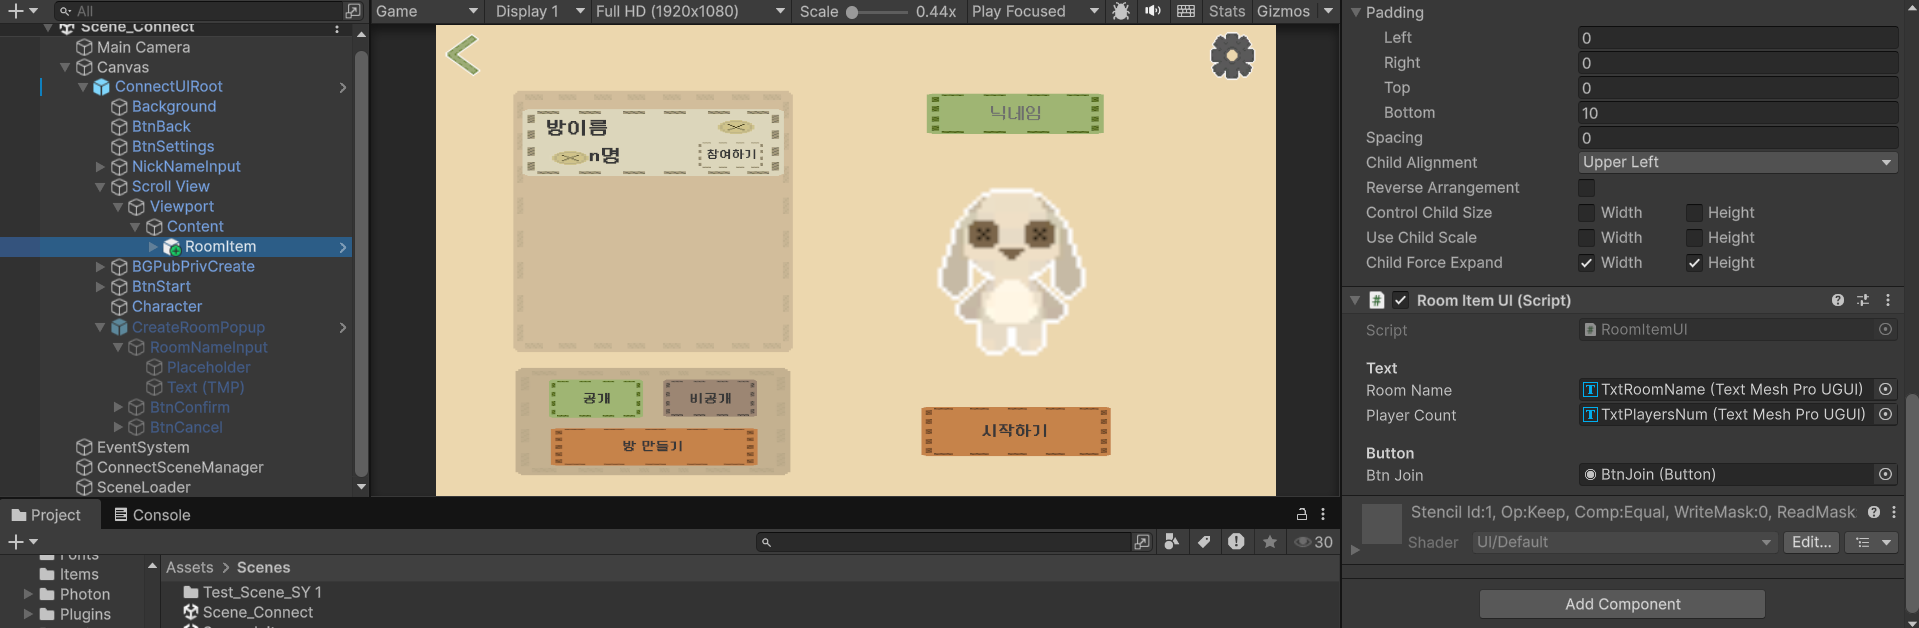Open Project panel three-dots menu
The height and width of the screenshot is (628, 1919).
pyautogui.click(x=1323, y=514)
